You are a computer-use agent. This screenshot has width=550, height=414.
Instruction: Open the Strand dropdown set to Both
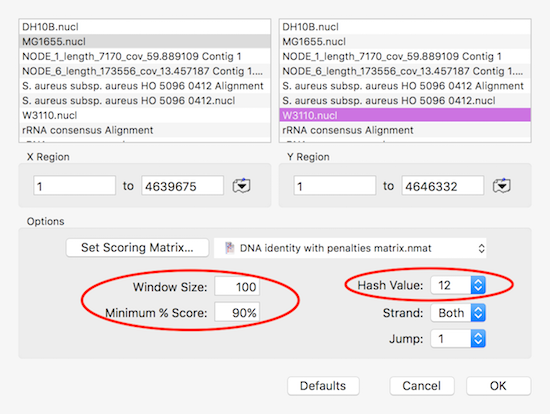(x=458, y=313)
